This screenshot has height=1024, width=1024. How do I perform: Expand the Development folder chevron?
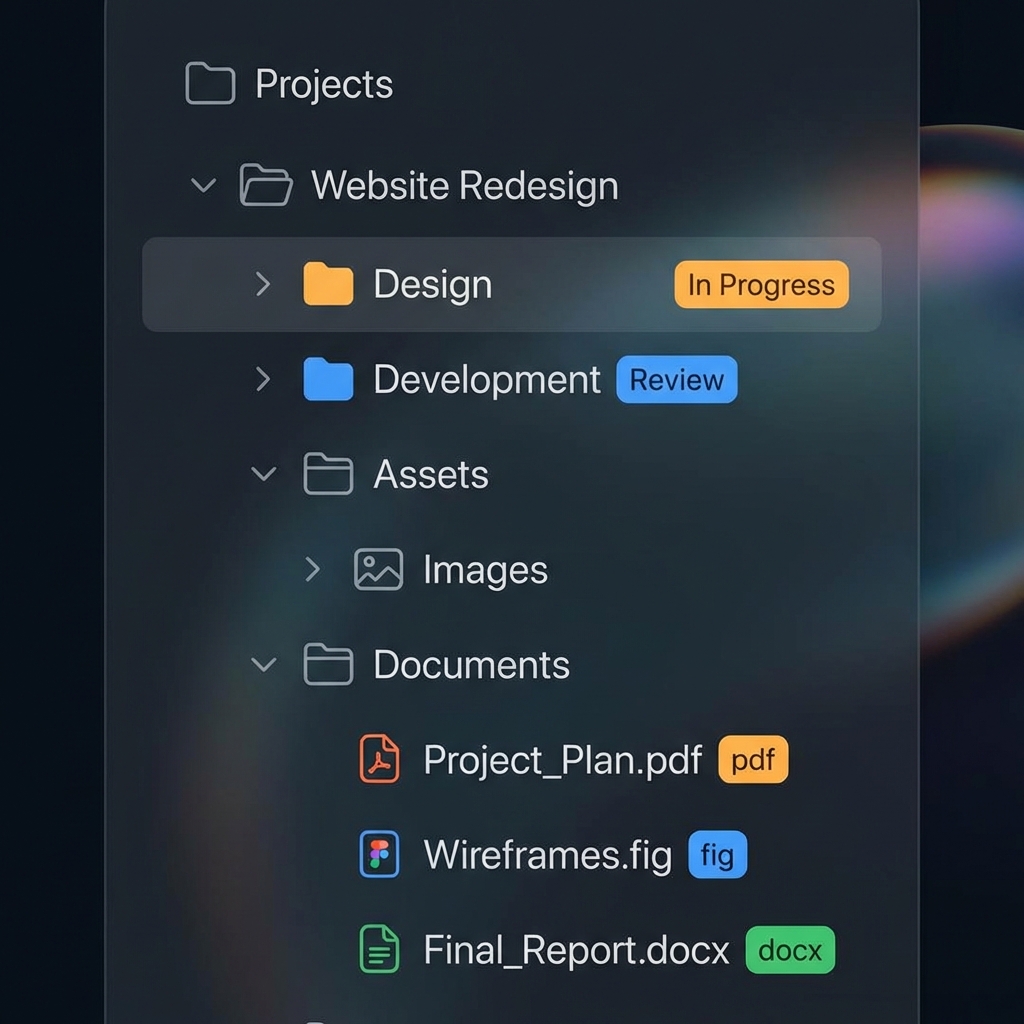(263, 379)
